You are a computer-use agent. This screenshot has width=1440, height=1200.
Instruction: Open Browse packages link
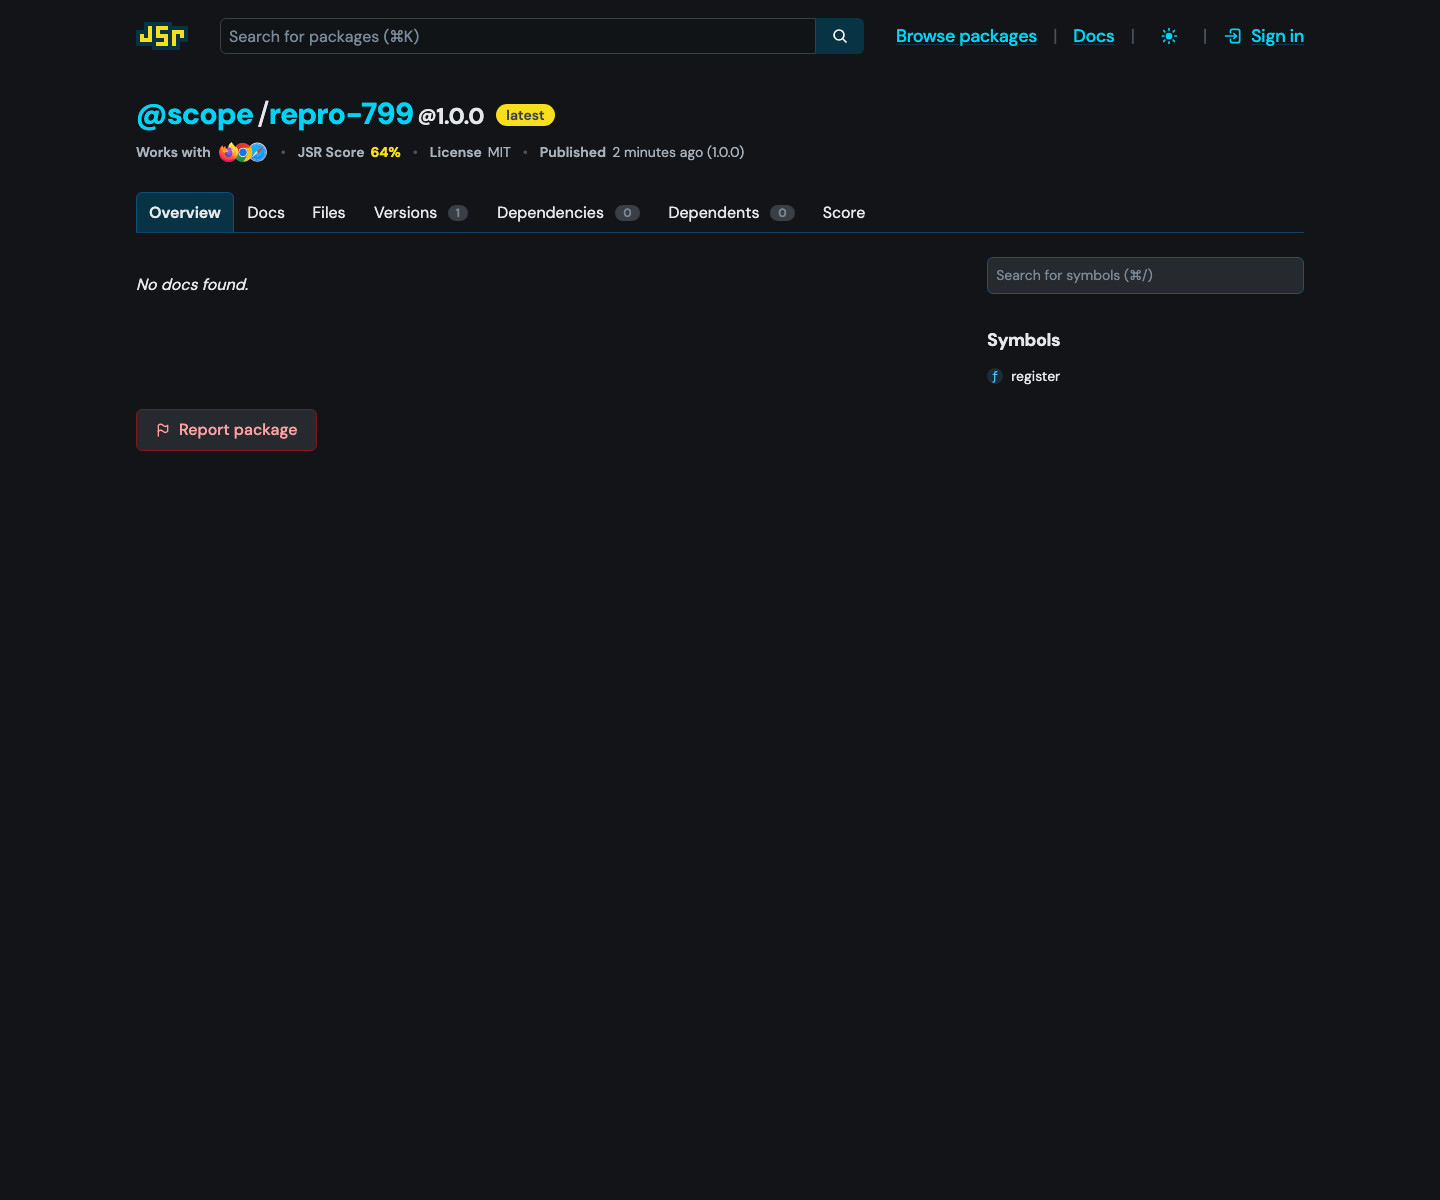point(966,36)
